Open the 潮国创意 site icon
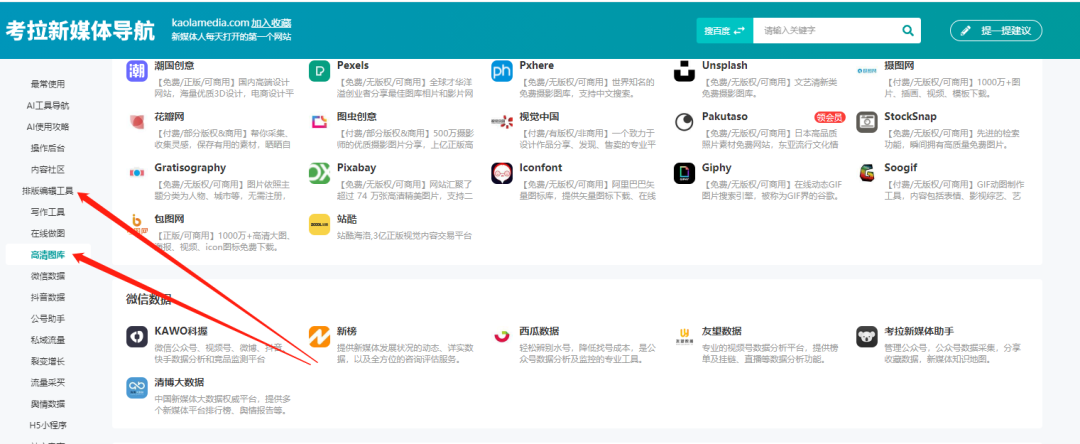 (x=137, y=71)
